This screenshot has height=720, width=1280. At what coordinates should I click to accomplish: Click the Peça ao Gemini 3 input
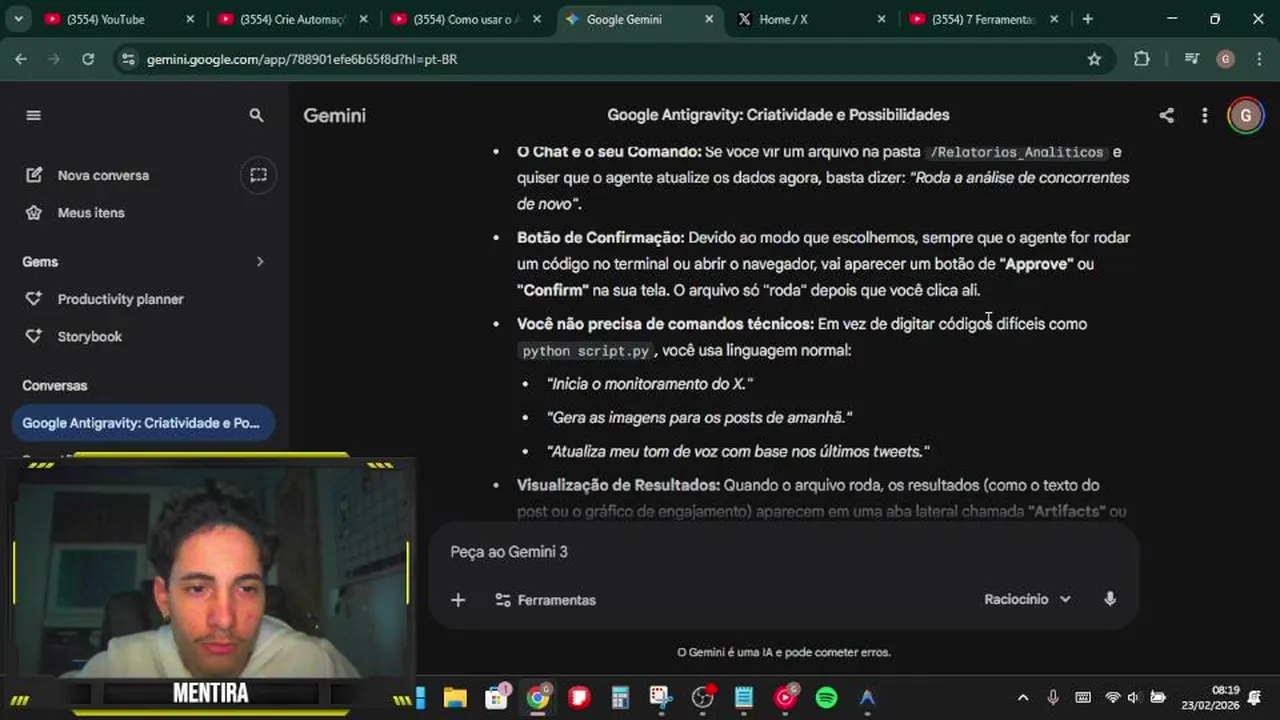click(782, 552)
